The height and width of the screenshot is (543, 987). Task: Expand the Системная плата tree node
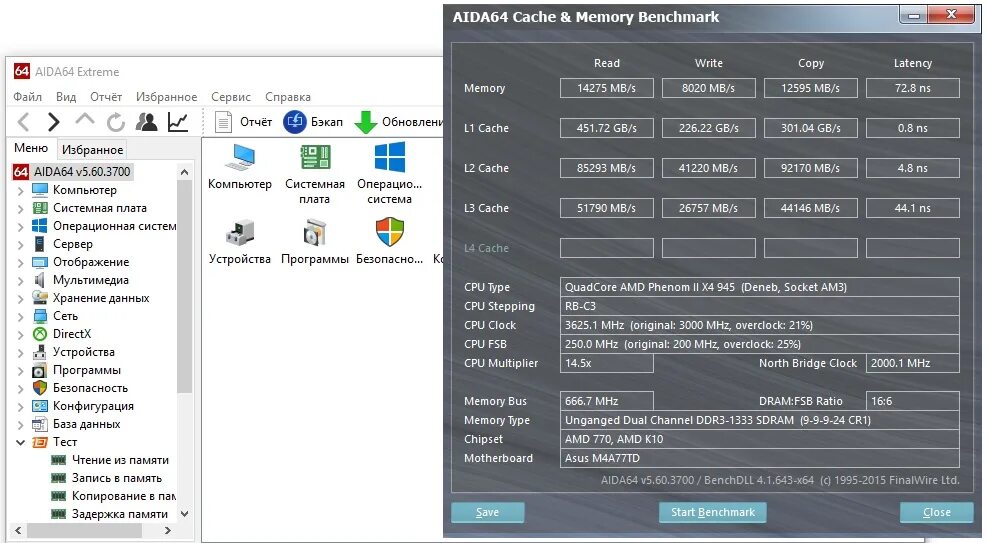(20, 208)
